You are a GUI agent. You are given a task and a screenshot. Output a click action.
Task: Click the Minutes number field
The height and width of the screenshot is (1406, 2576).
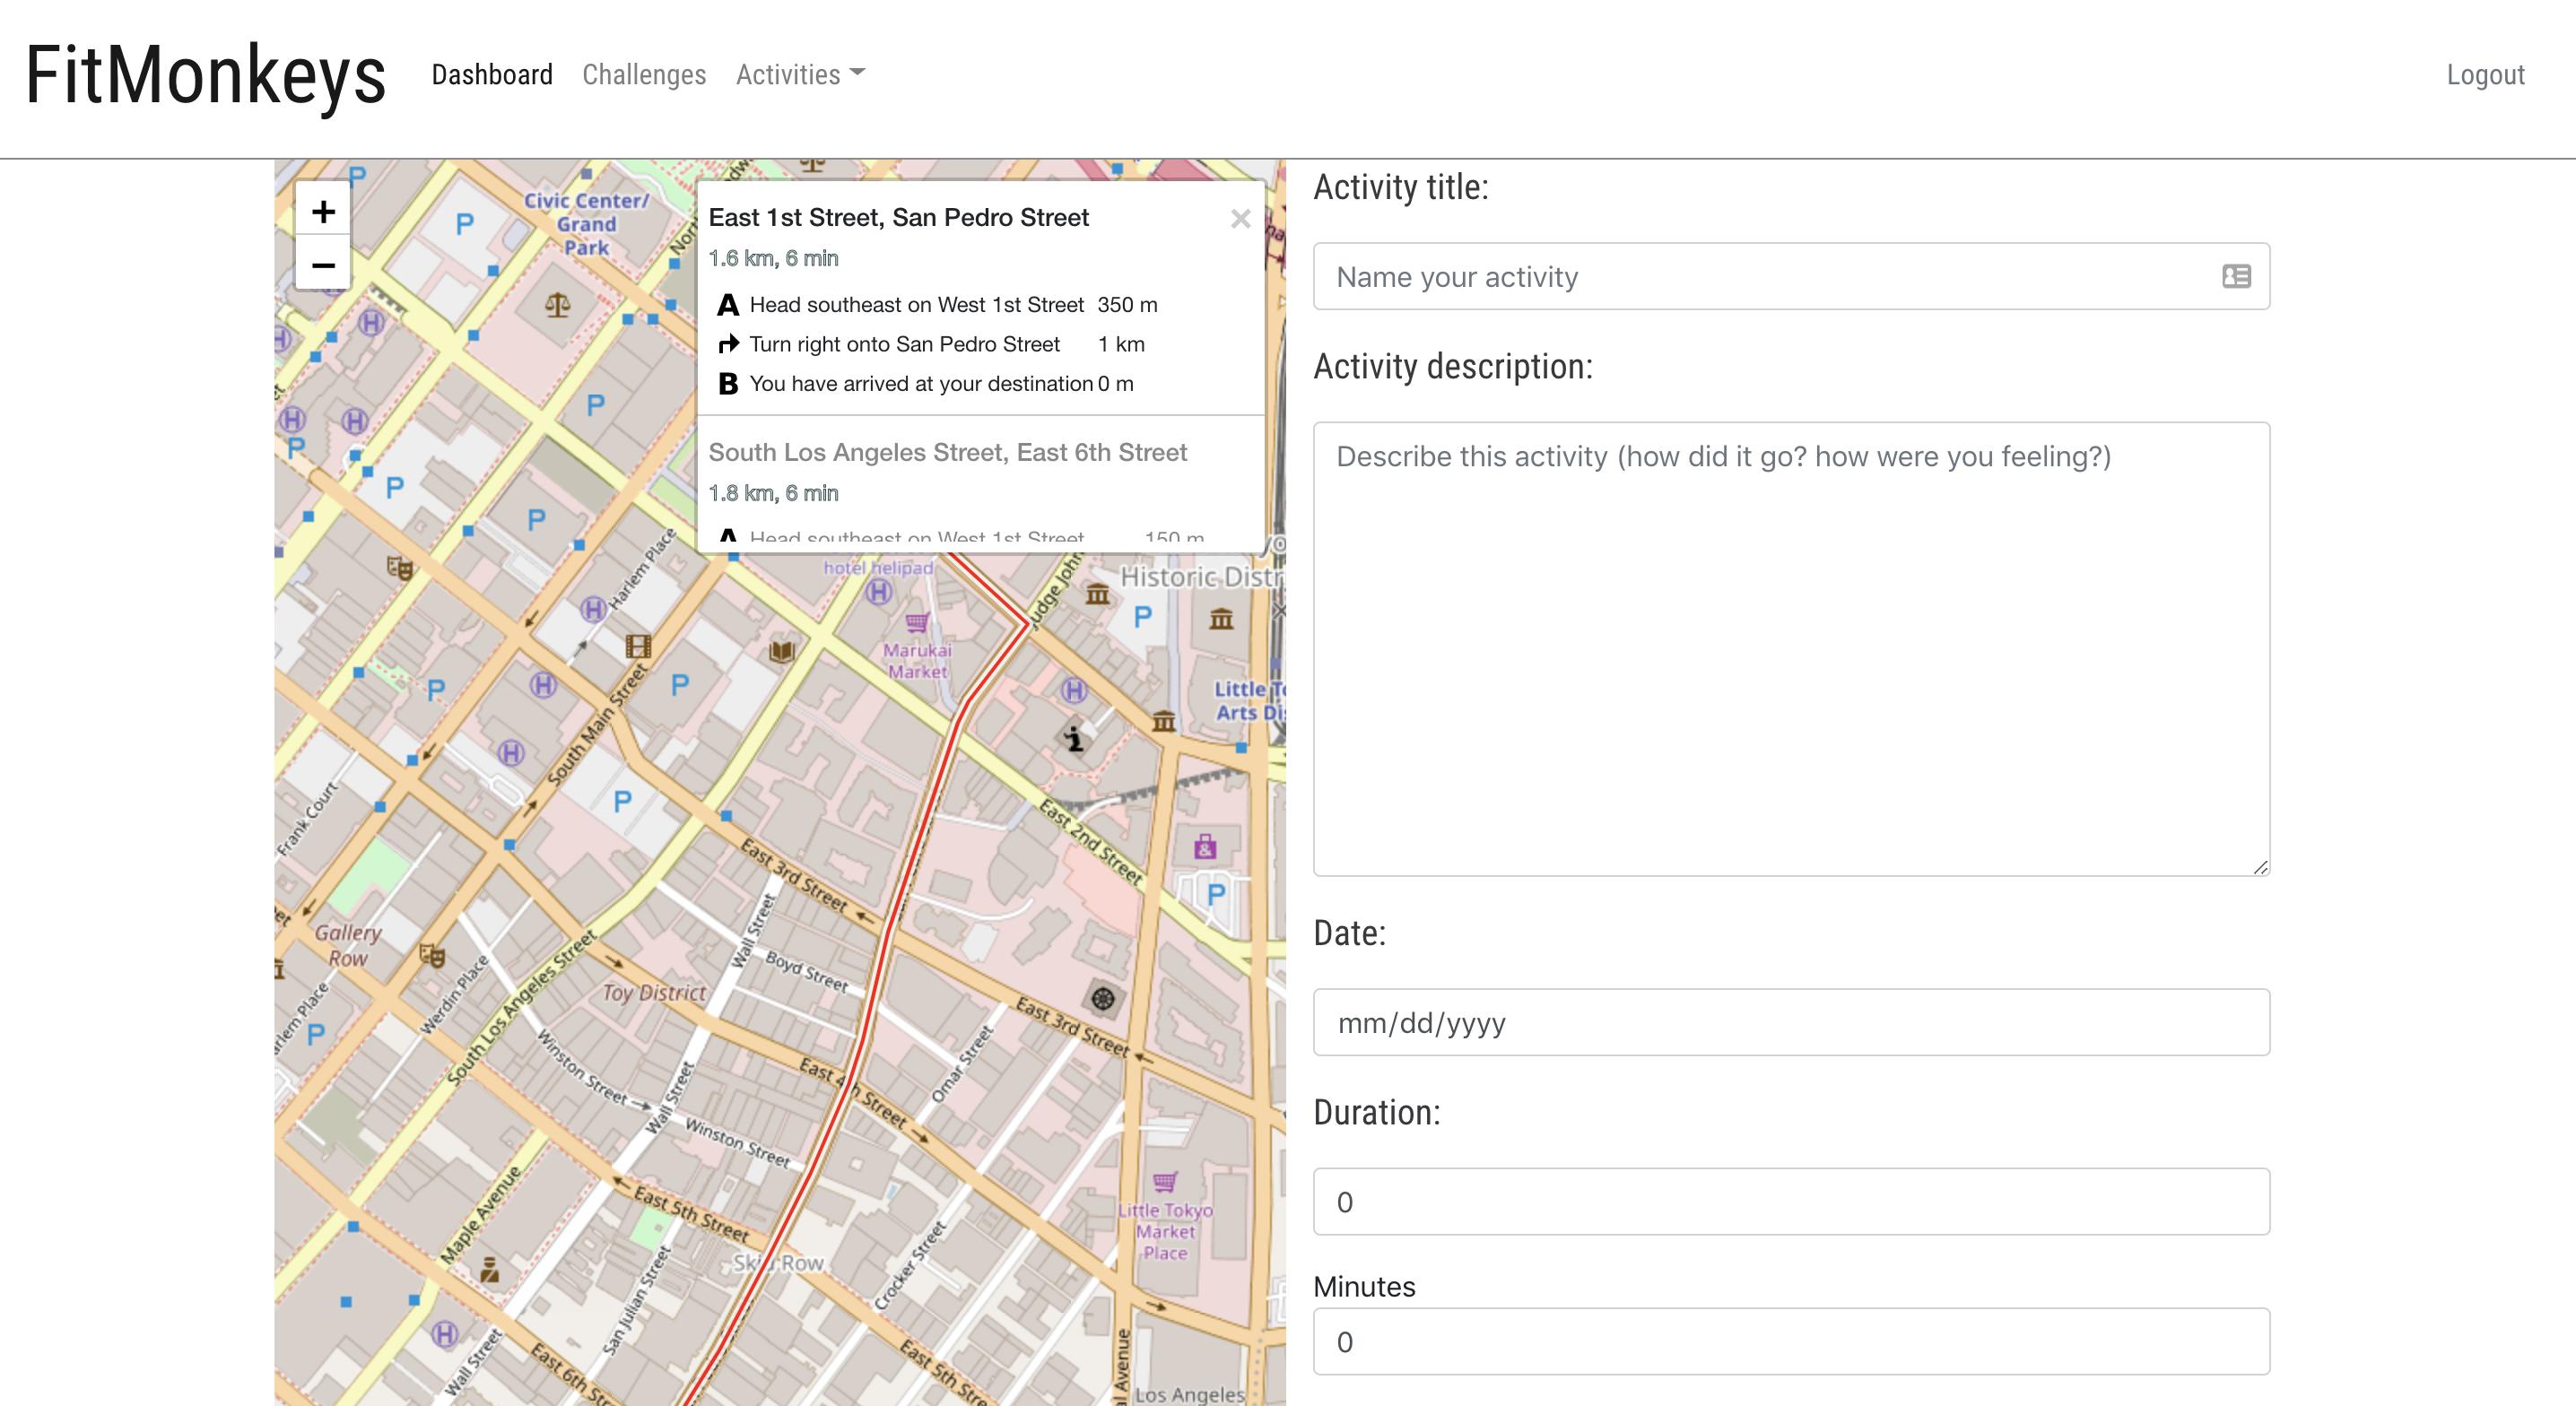1790,1342
